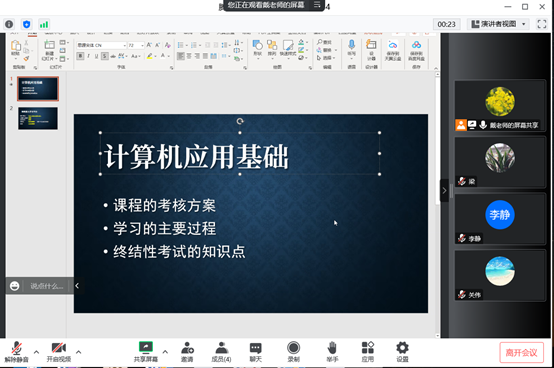Image resolution: width=554 pixels, height=368 pixels.
Task: Unmute microphone with 解除静音 button
Action: (x=16, y=352)
